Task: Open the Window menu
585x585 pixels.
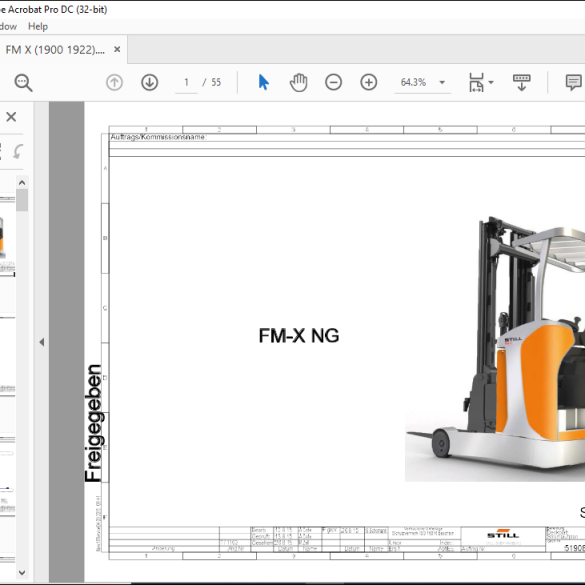Action: pos(8,26)
